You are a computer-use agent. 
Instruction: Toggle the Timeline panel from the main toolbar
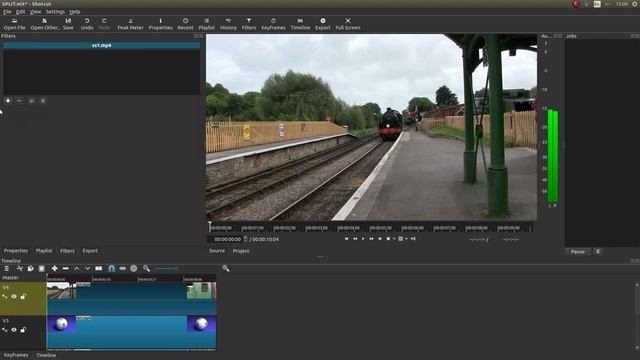click(300, 24)
